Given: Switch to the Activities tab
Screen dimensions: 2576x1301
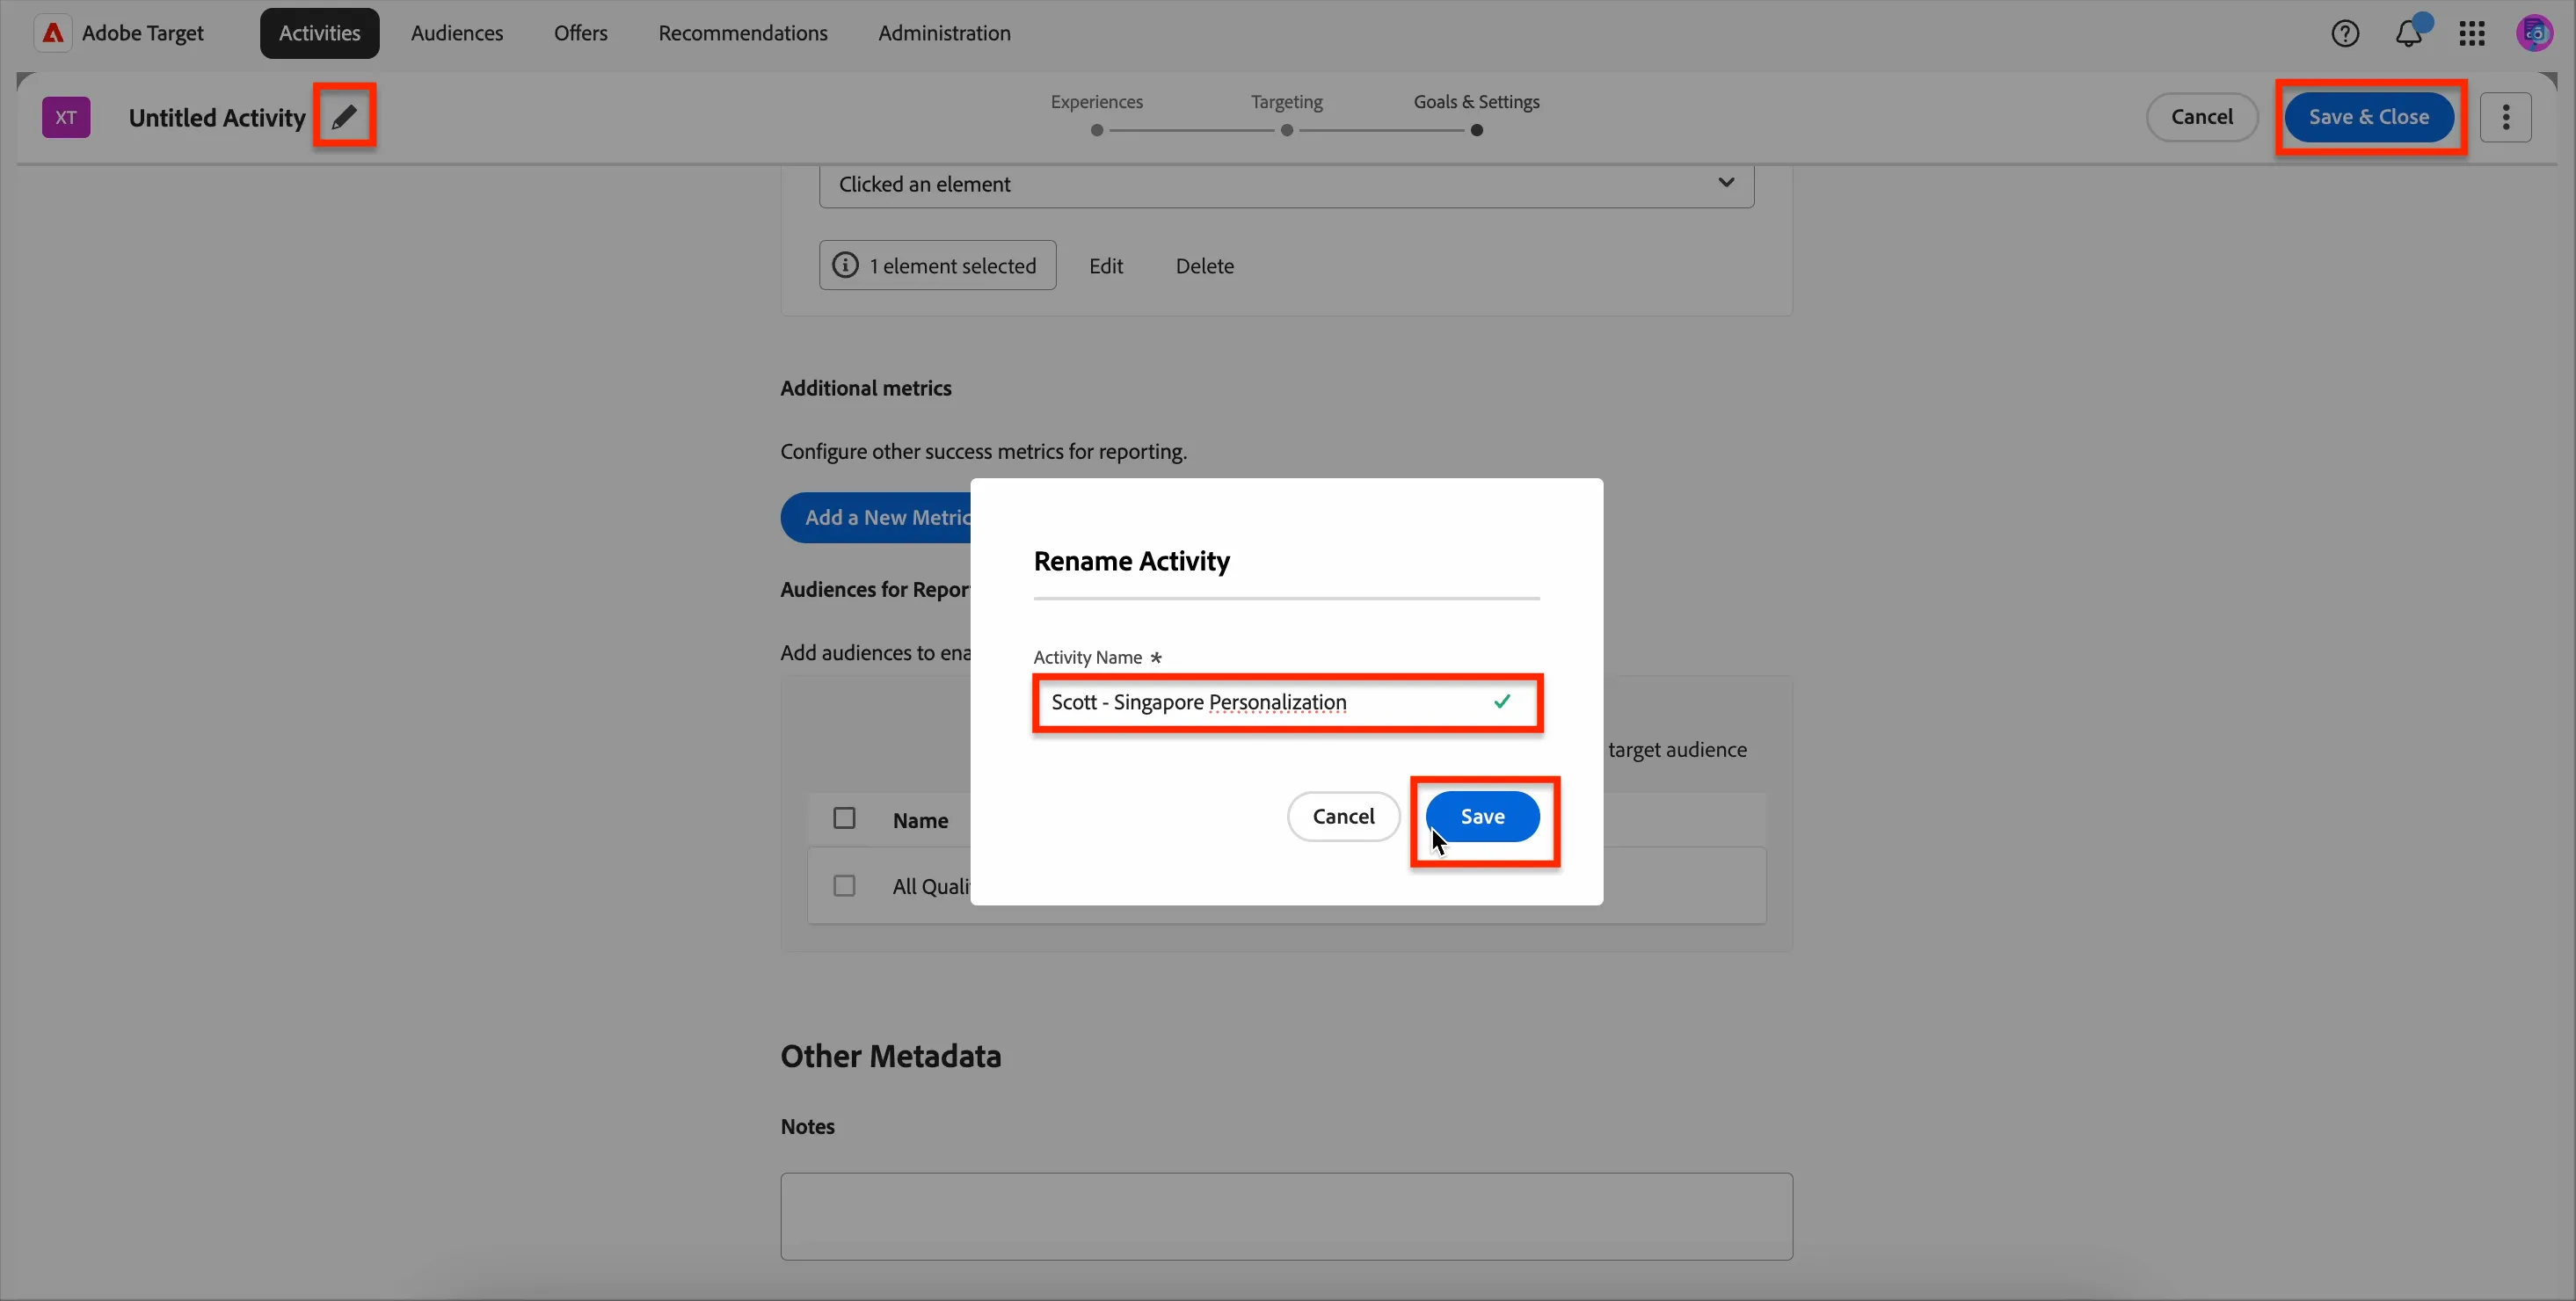Looking at the screenshot, I should tap(320, 33).
